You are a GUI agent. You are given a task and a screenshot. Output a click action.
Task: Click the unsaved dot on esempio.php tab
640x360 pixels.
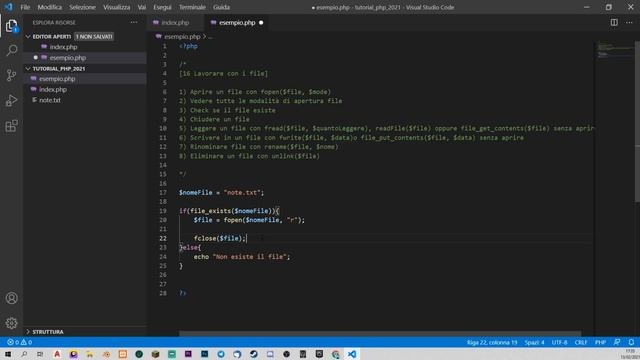(261, 22)
